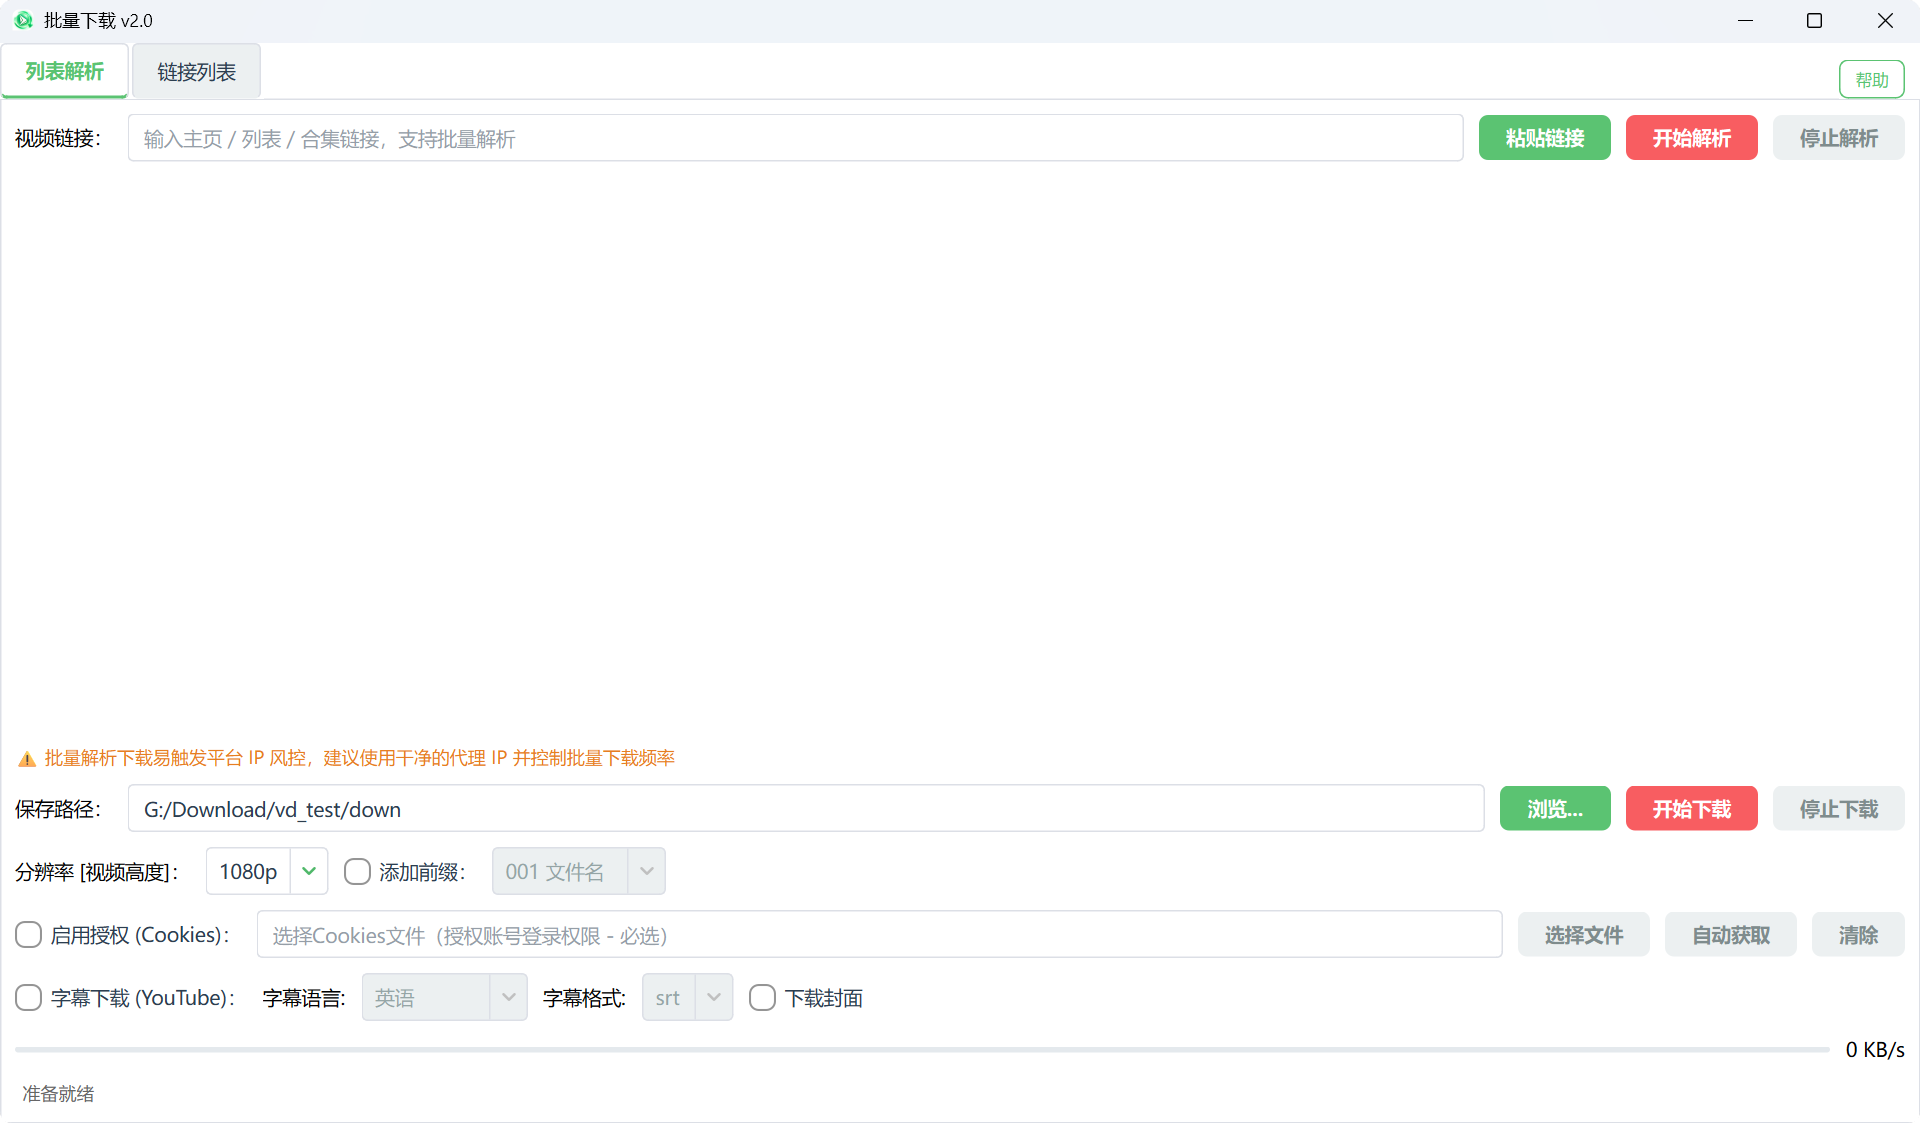Click the red 开始下载 button
Viewport: 1920px width, 1123px height.
tap(1691, 809)
